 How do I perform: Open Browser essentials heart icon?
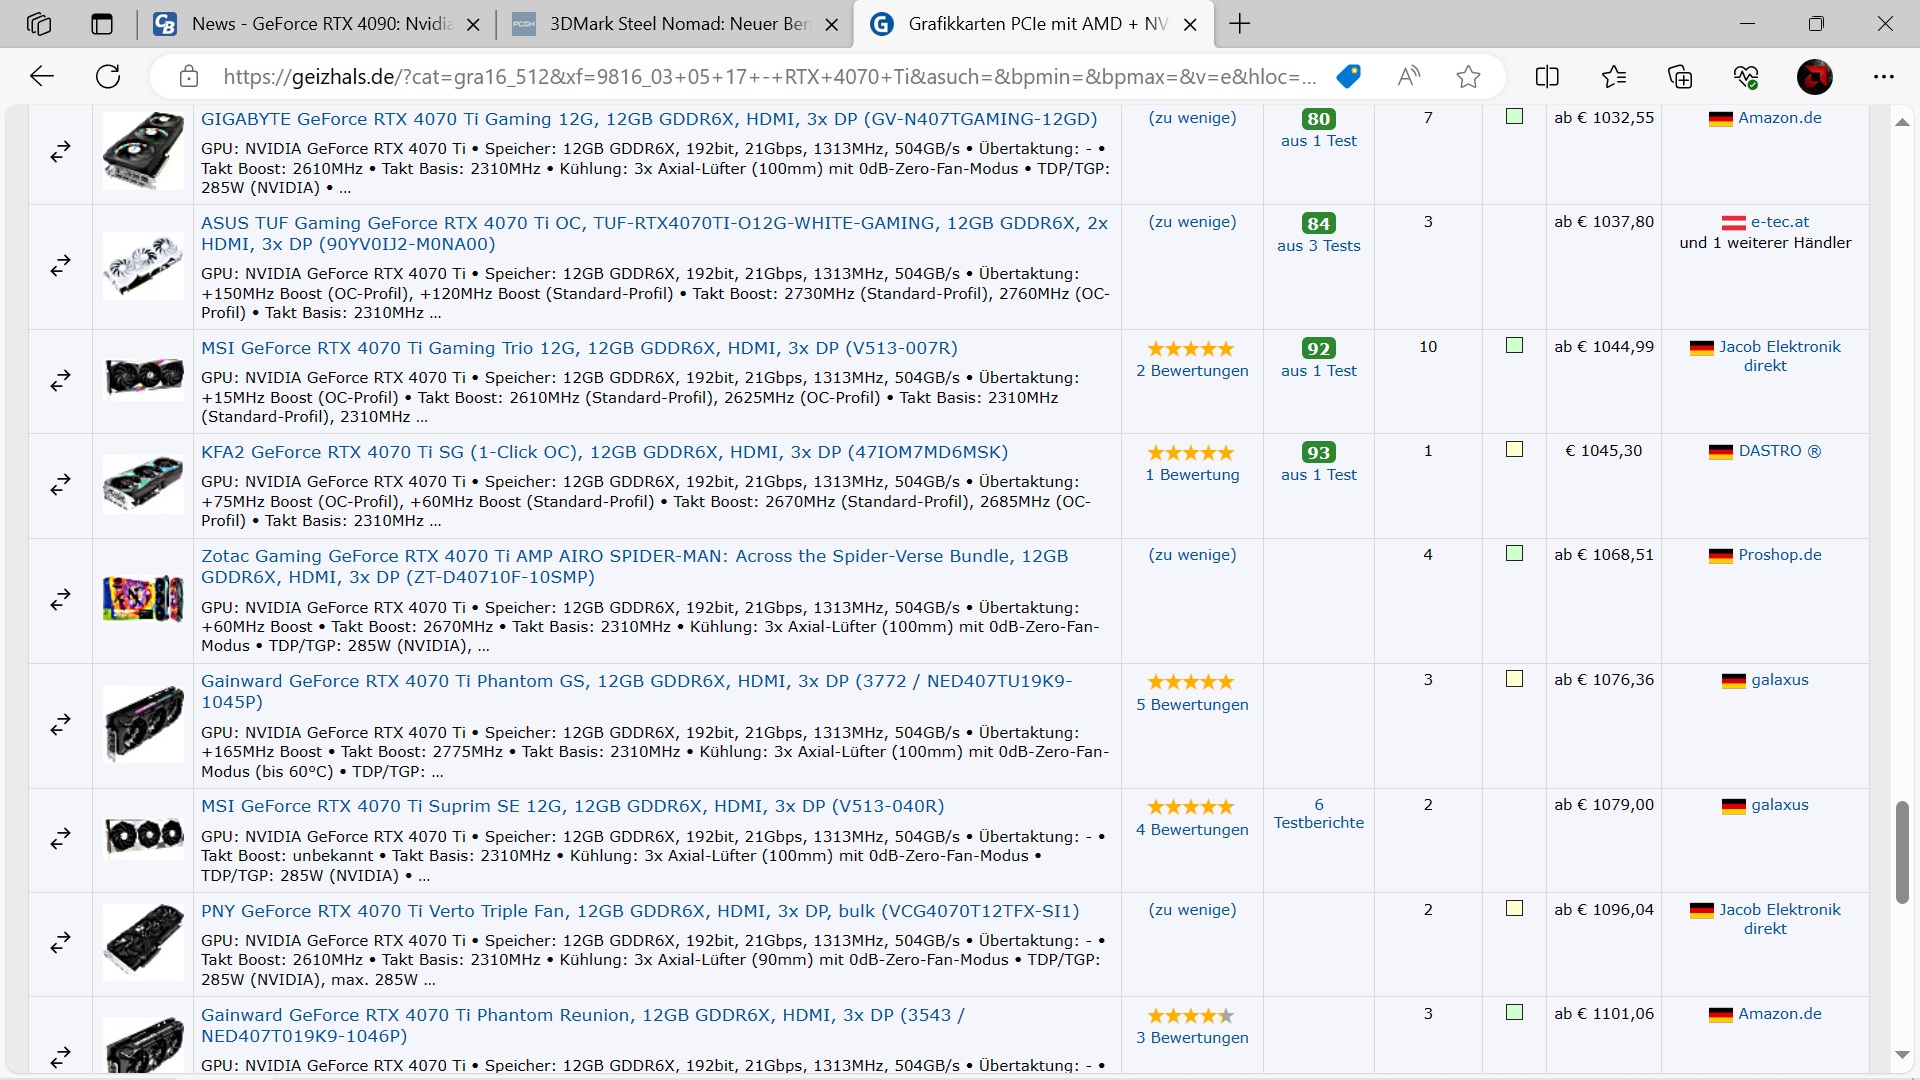(1746, 77)
